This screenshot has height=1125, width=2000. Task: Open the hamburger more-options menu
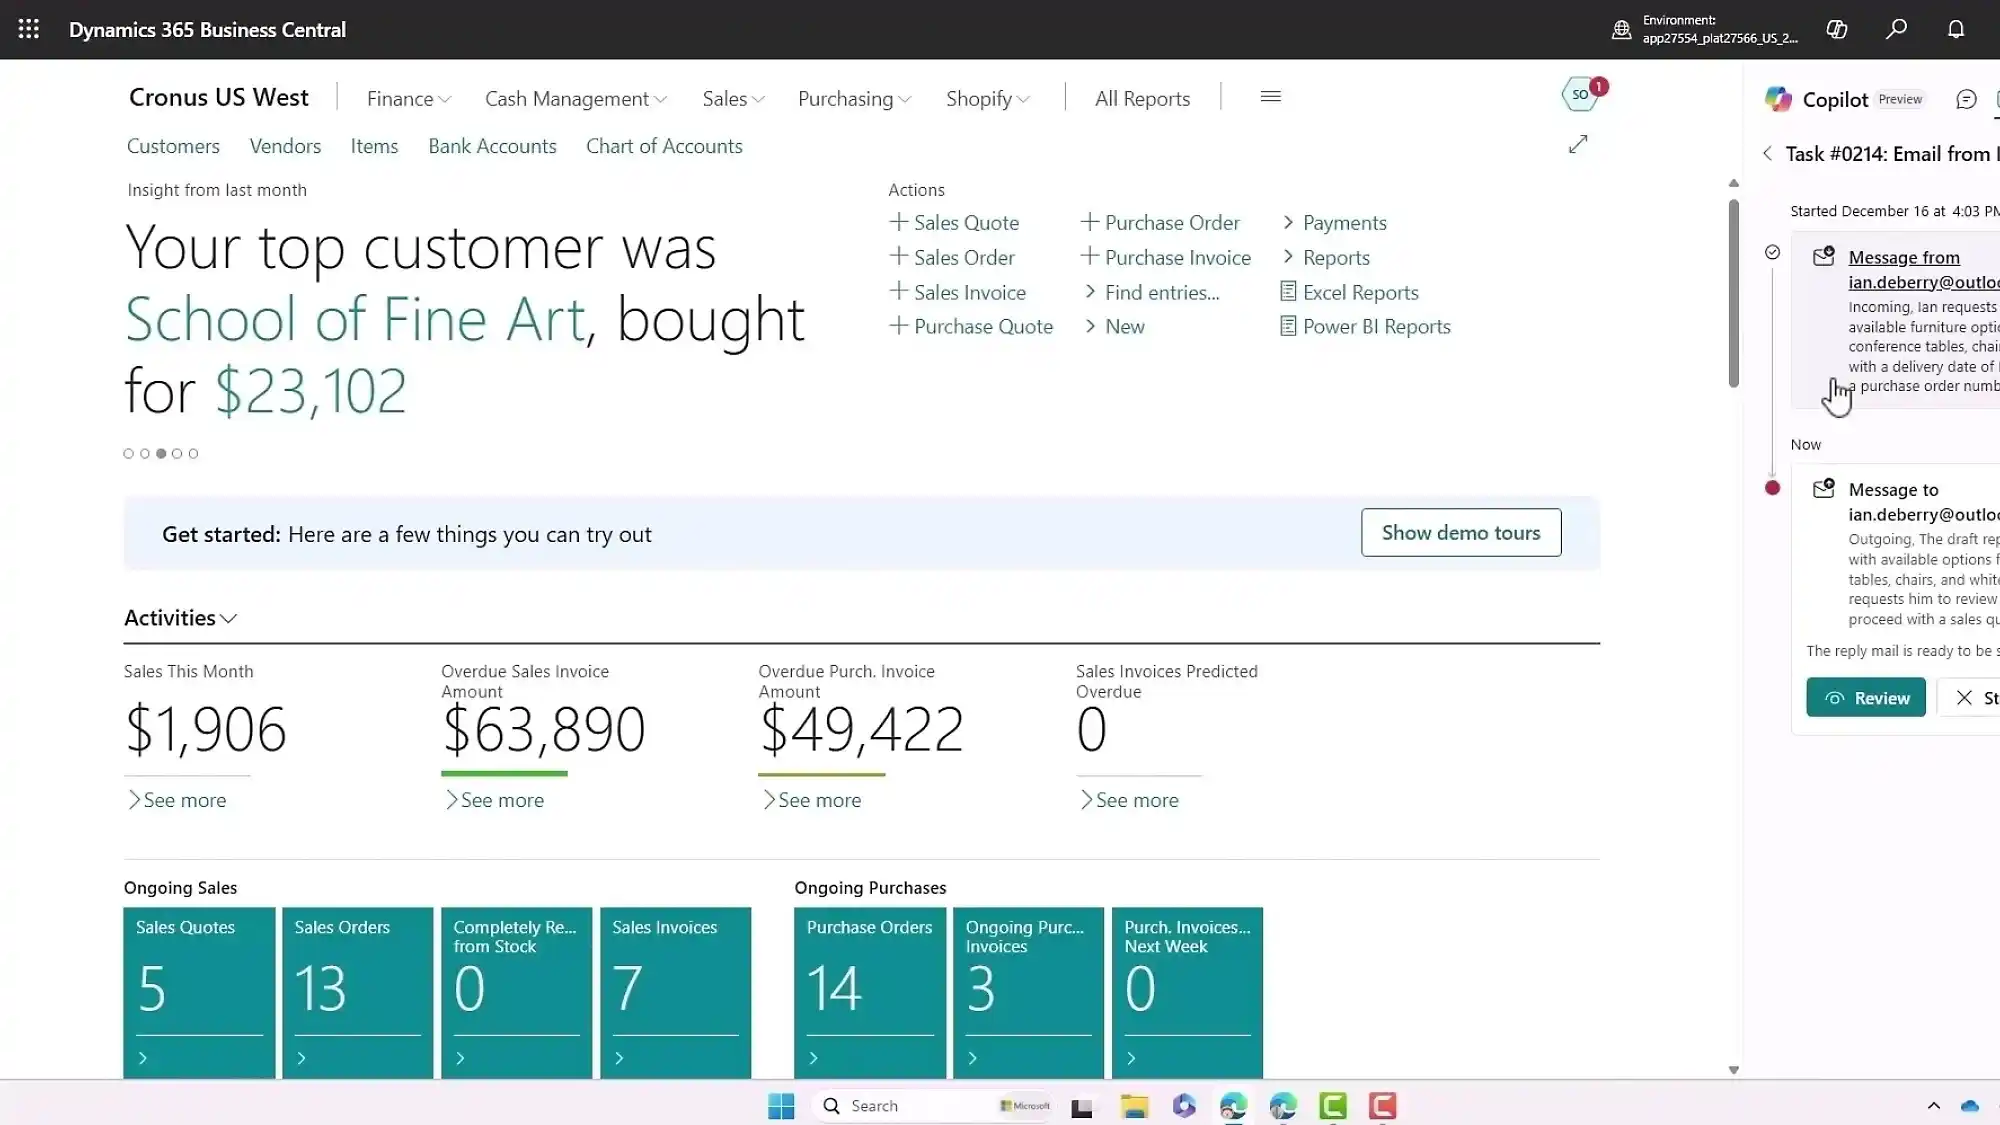coord(1270,97)
